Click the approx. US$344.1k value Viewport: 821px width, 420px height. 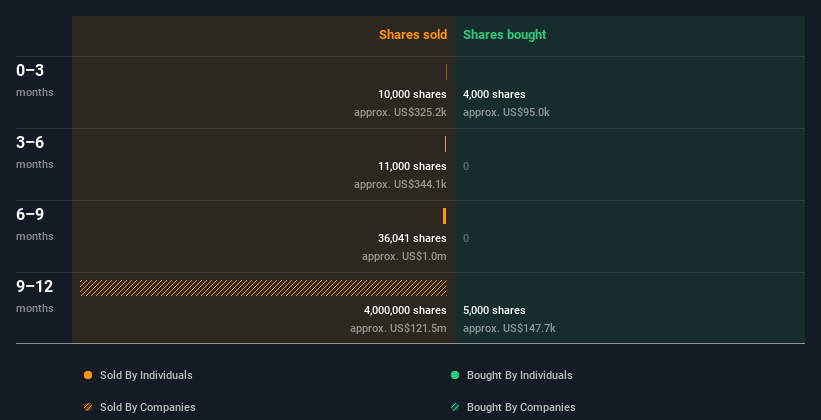[400, 184]
